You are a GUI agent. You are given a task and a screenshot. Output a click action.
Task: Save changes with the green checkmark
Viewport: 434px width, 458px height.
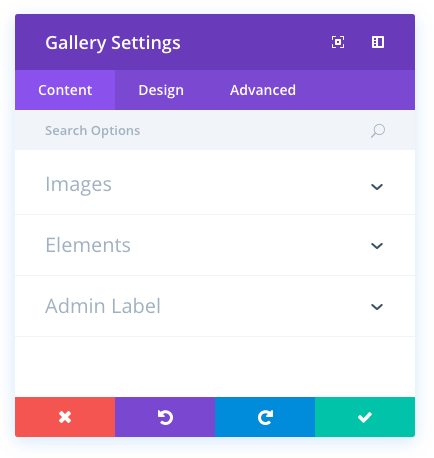tap(365, 417)
